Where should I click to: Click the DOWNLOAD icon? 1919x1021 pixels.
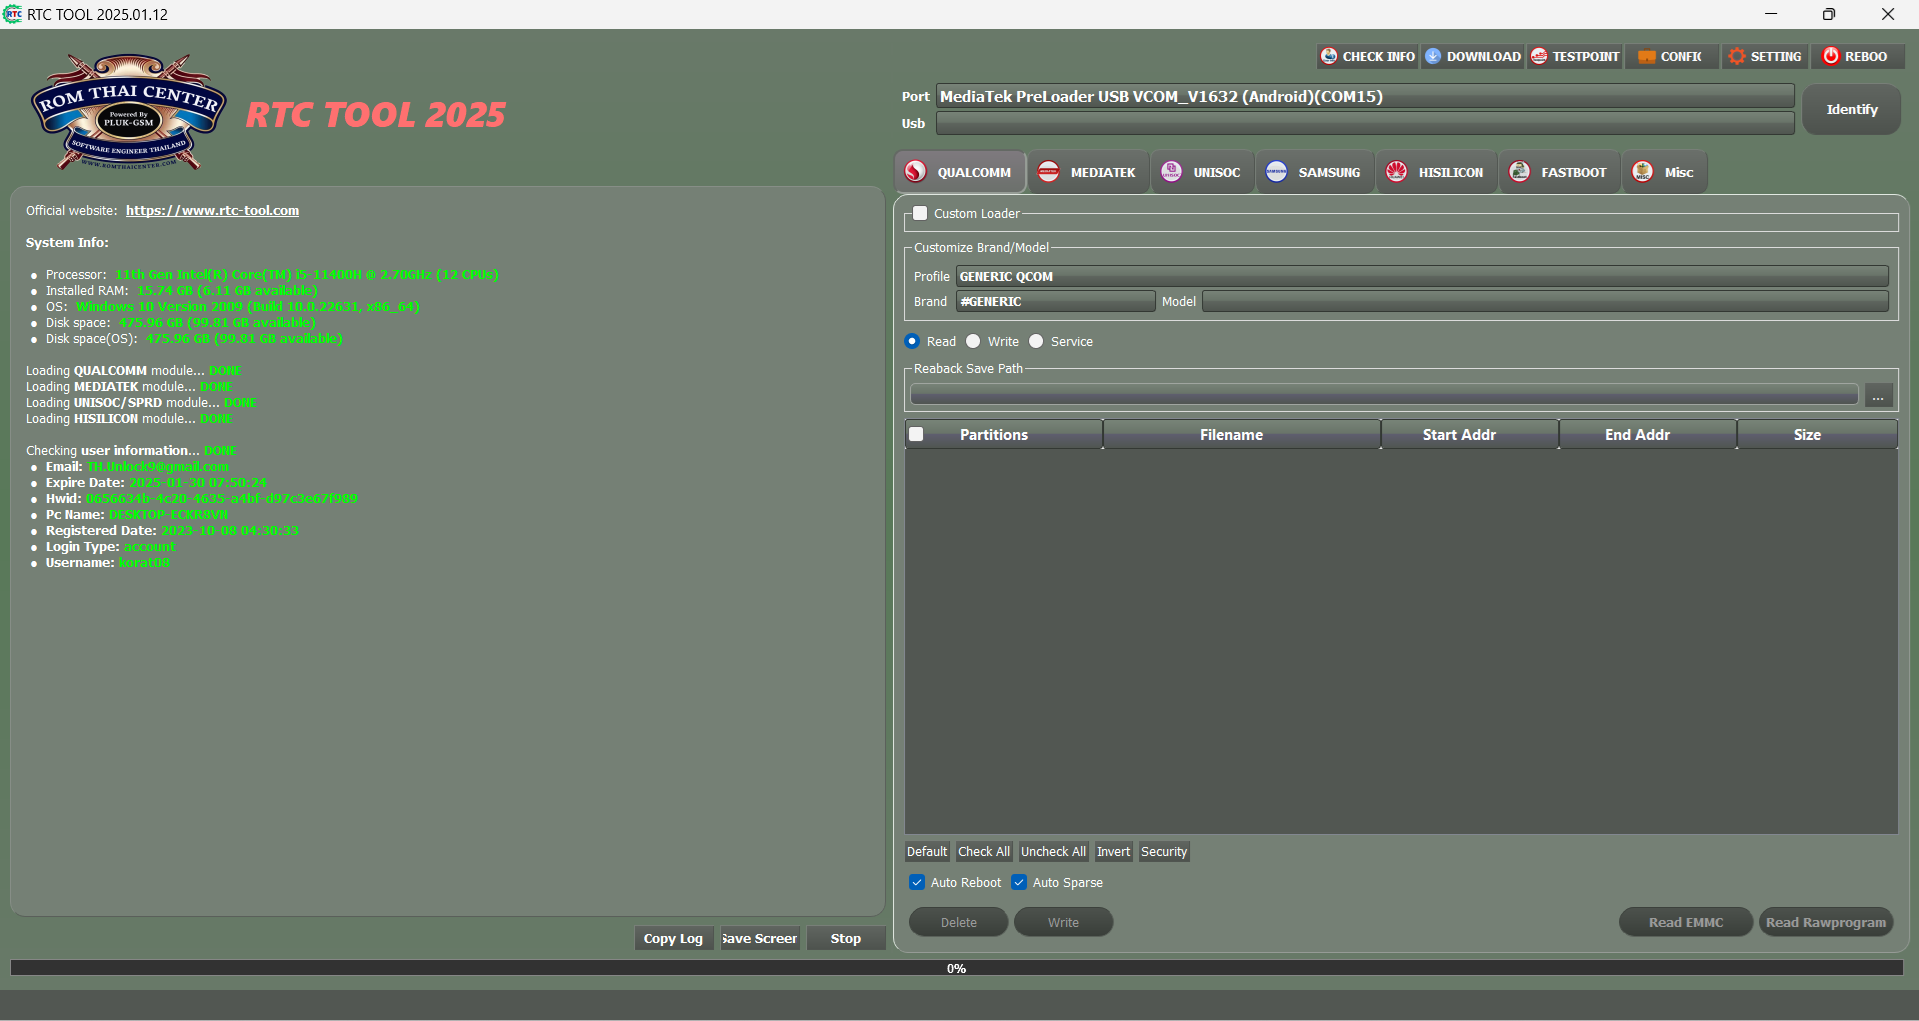1434,57
